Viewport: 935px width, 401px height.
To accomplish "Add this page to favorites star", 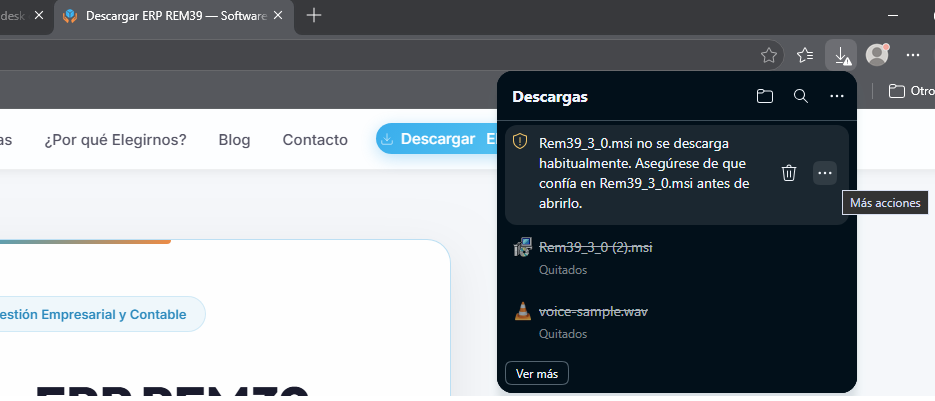I will [x=769, y=55].
